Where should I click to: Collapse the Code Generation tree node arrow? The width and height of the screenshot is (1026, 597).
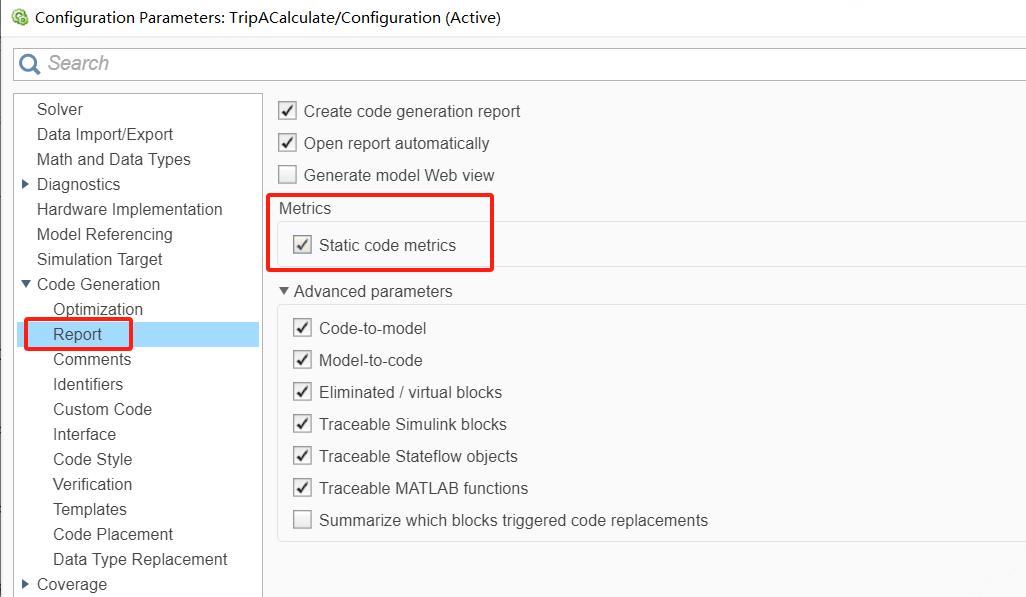pyautogui.click(x=26, y=284)
